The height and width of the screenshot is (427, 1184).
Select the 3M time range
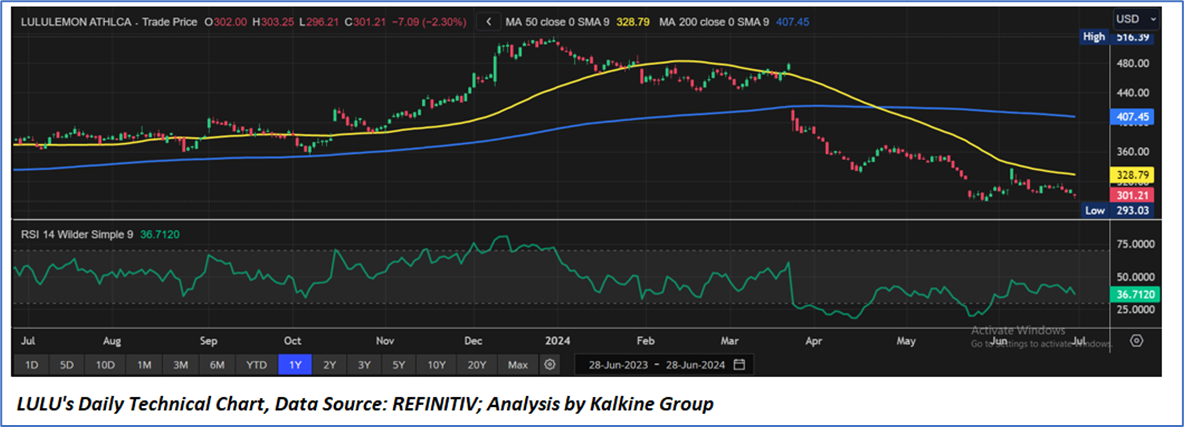pyautogui.click(x=180, y=365)
